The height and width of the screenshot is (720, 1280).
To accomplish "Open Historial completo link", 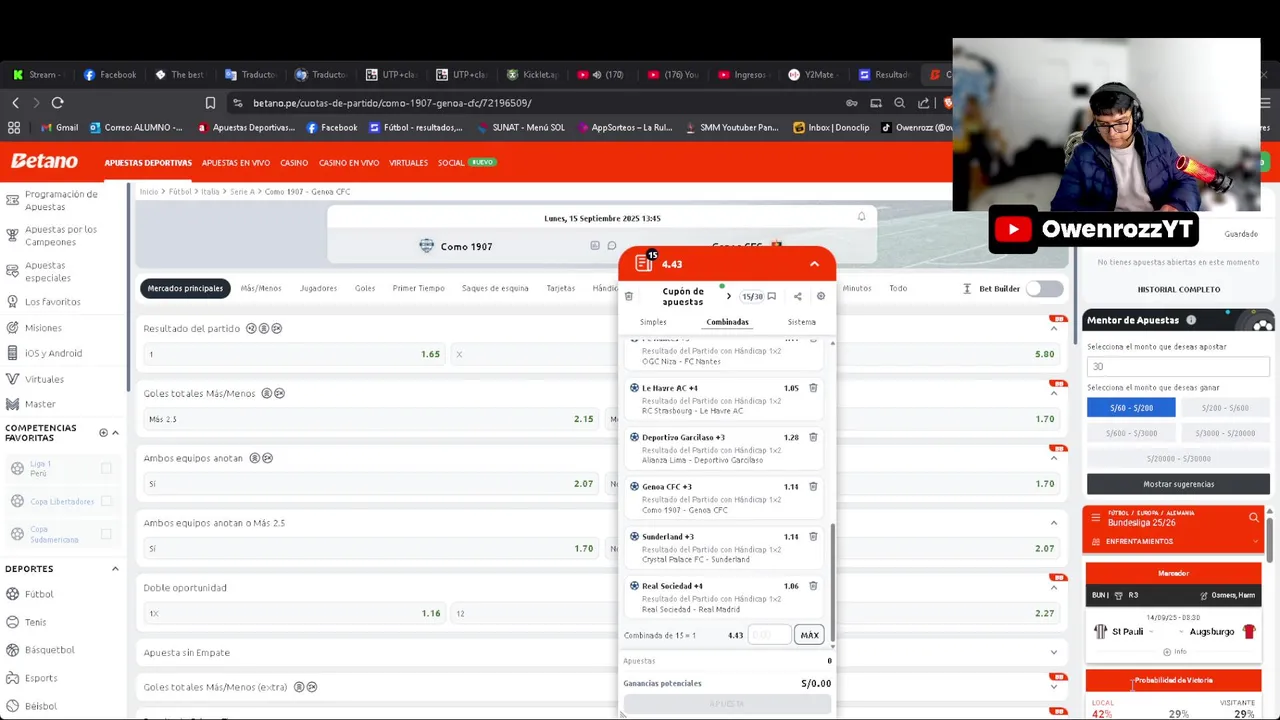I will tap(1178, 289).
